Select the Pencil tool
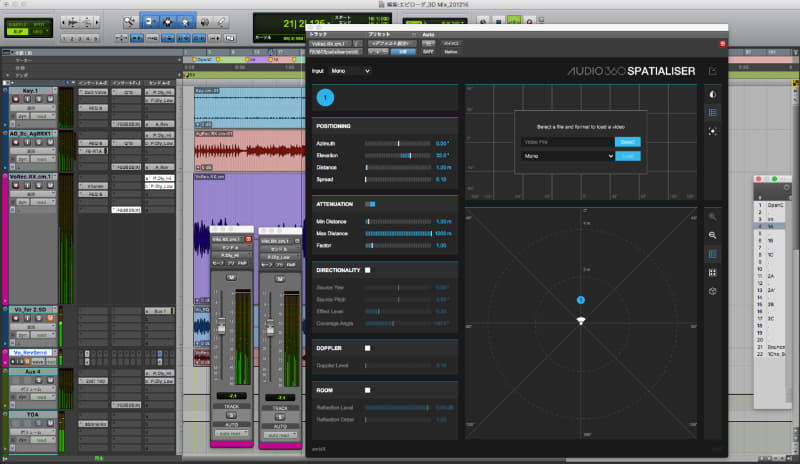This screenshot has width=800, height=464. tap(221, 21)
